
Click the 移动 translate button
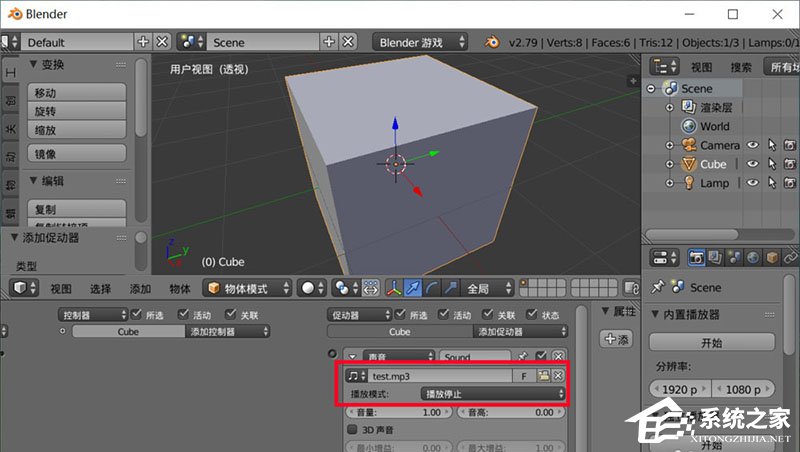(x=75, y=92)
